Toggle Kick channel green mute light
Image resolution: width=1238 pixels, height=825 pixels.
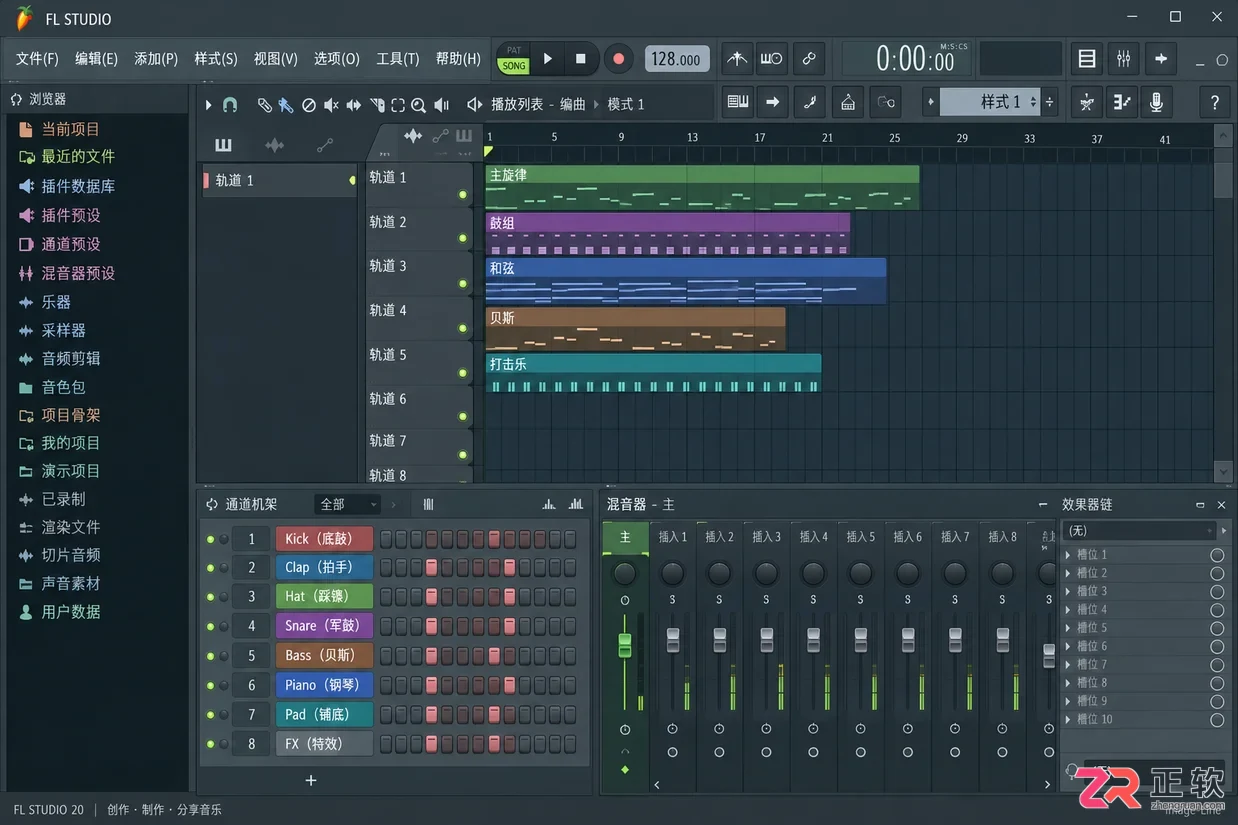210,539
